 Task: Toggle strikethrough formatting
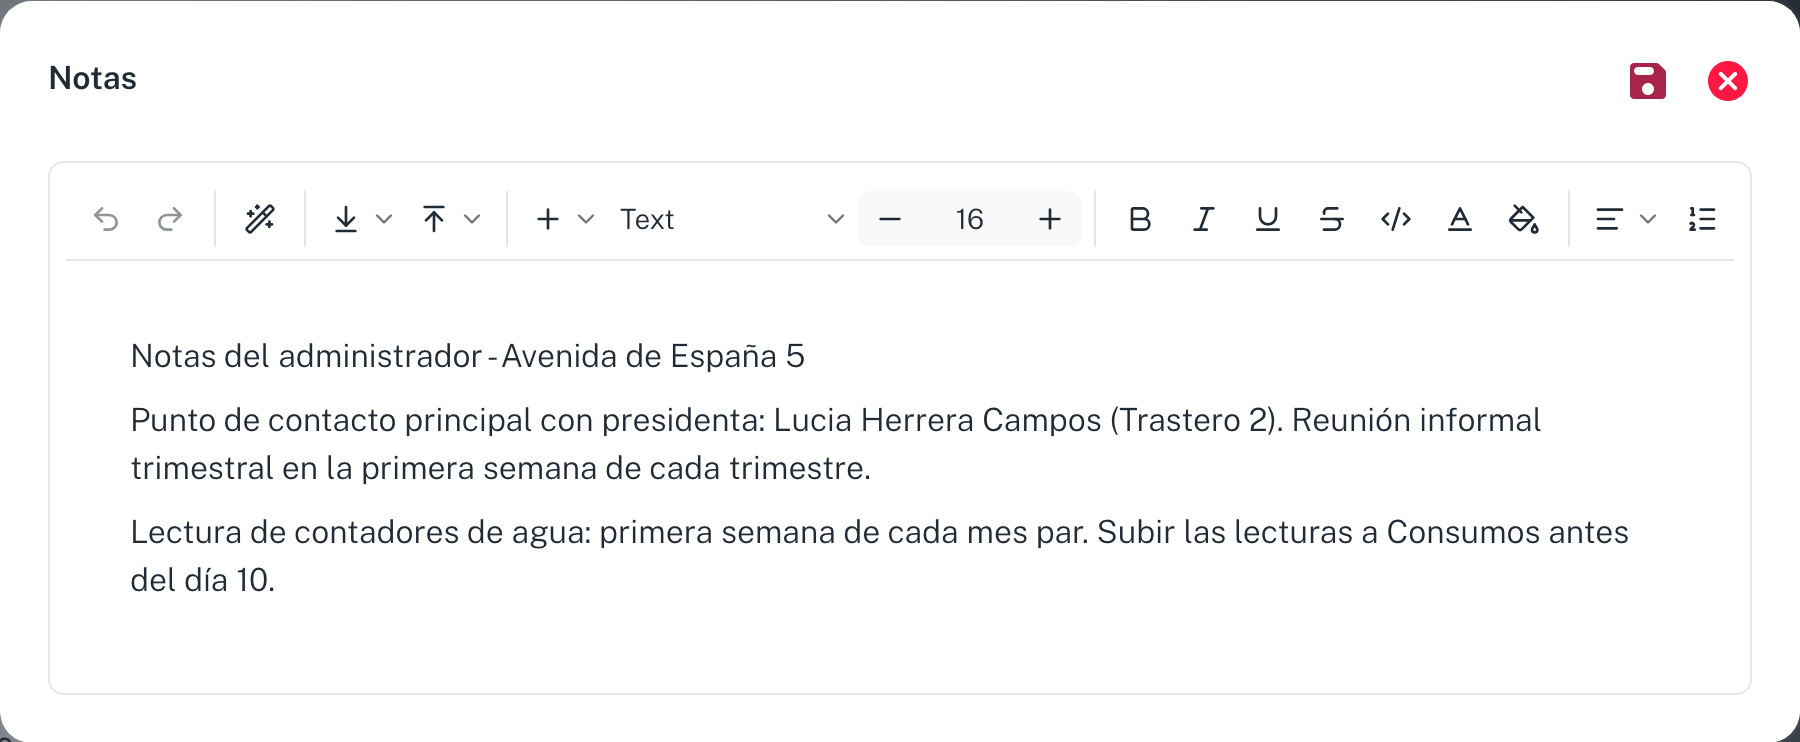[1332, 219]
